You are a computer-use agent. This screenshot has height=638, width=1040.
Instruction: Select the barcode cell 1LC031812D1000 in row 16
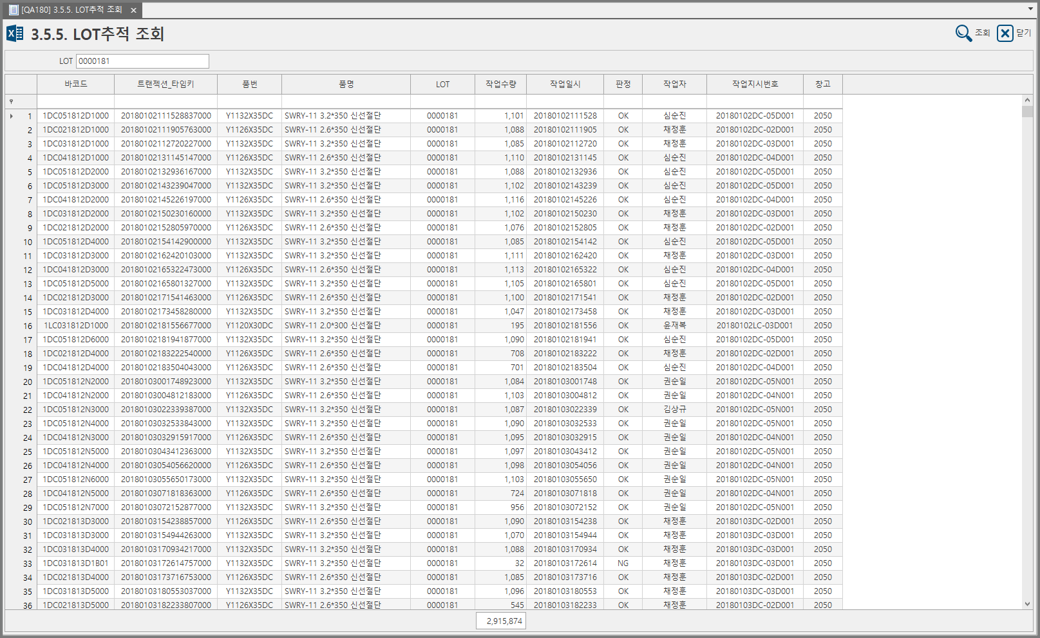(75, 325)
